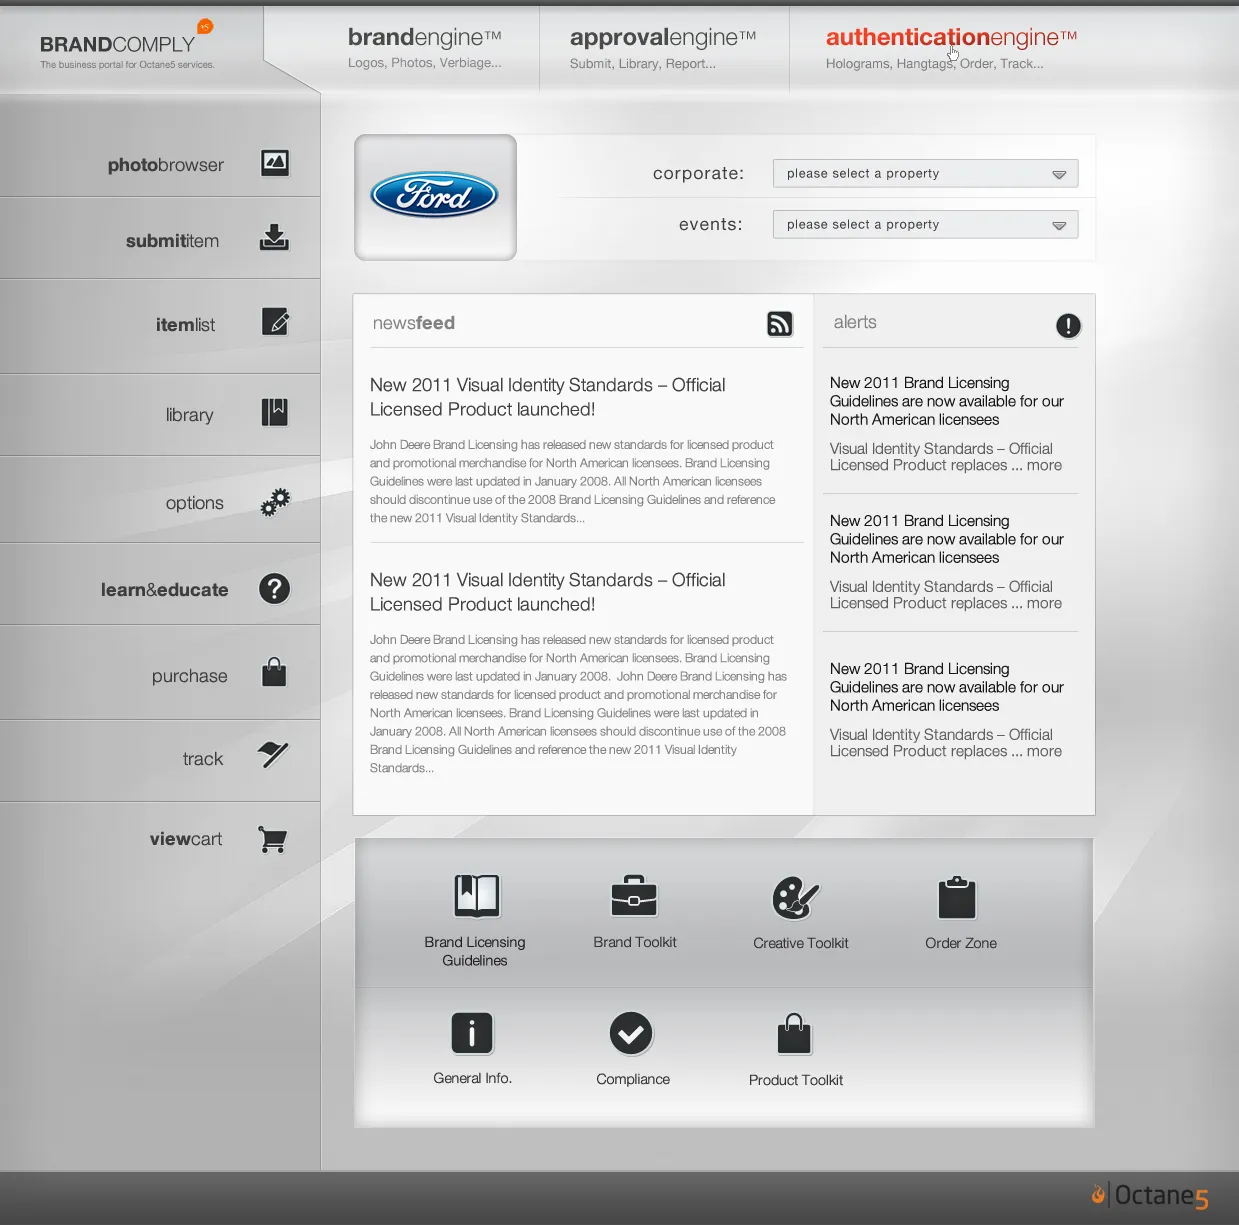The height and width of the screenshot is (1225, 1239).
Task: Click the alerts exclamation icon
Action: (x=1068, y=325)
